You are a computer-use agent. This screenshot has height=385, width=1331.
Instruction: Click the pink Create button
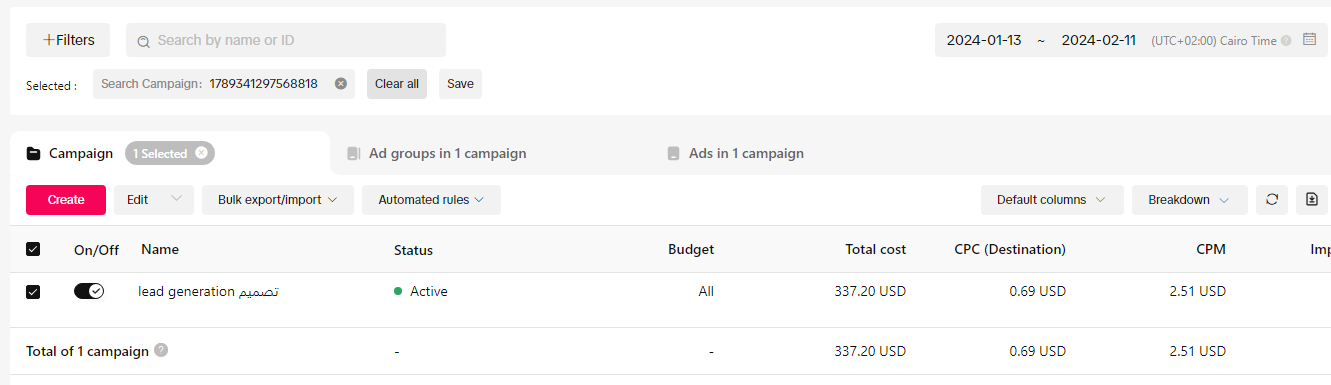point(66,200)
